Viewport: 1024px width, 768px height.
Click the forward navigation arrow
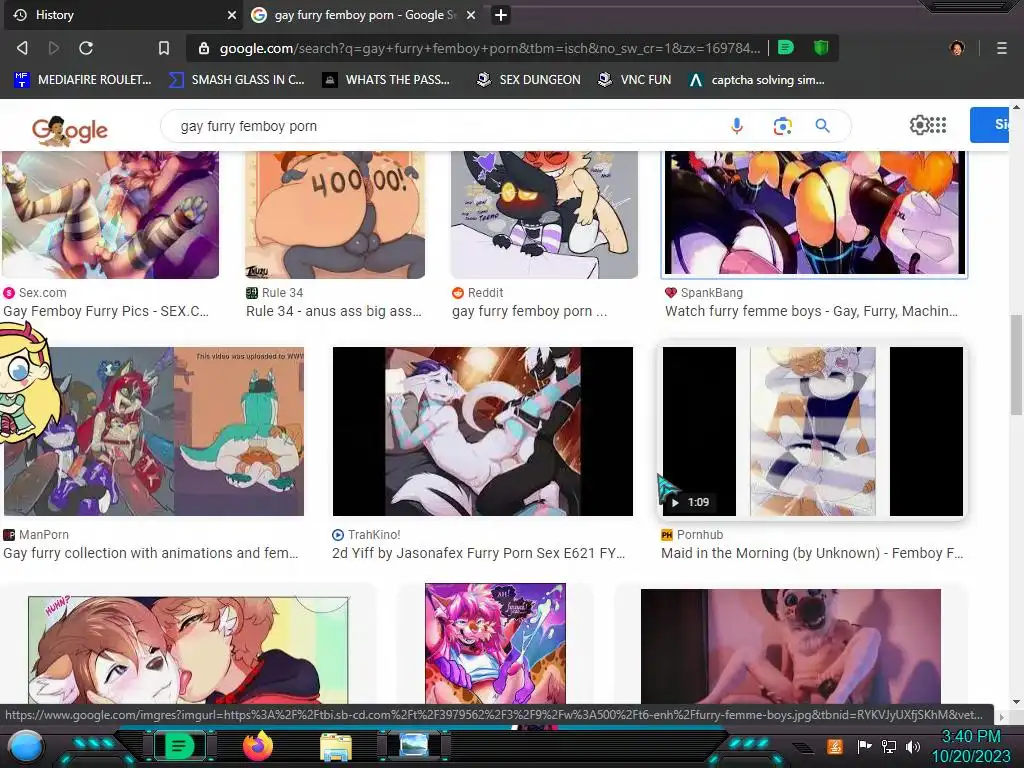pos(54,48)
